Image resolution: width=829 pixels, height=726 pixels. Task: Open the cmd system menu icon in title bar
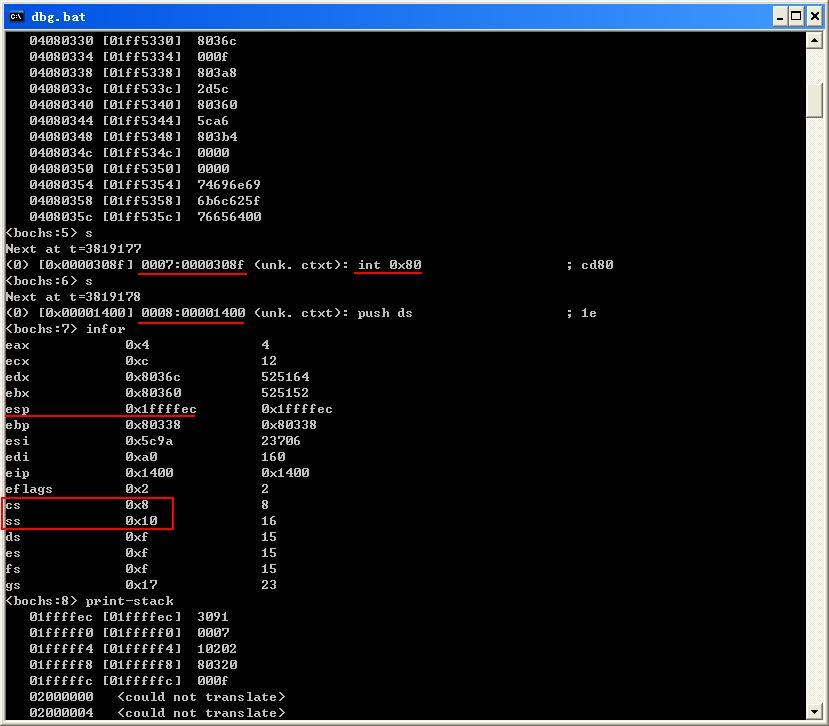click(16, 16)
